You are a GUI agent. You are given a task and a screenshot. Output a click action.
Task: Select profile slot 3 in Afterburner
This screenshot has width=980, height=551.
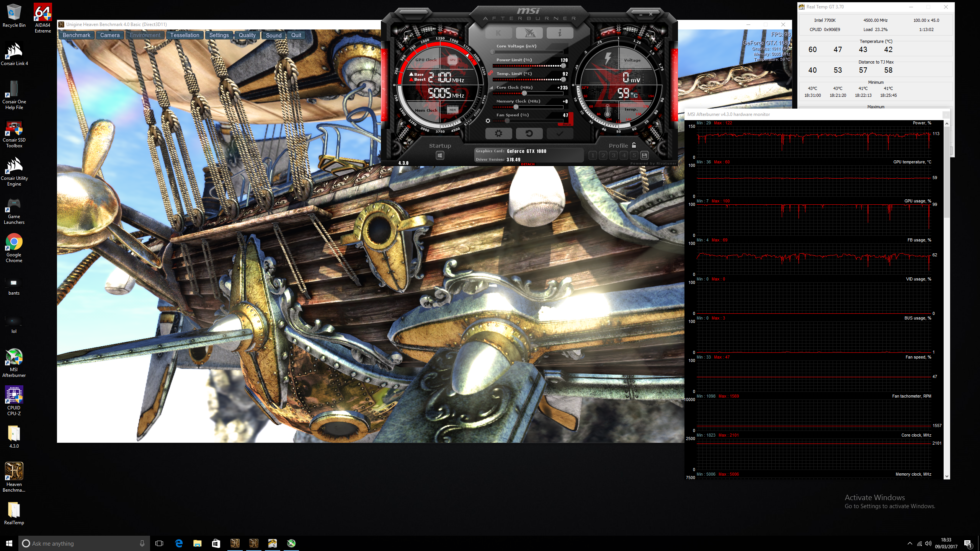click(613, 155)
